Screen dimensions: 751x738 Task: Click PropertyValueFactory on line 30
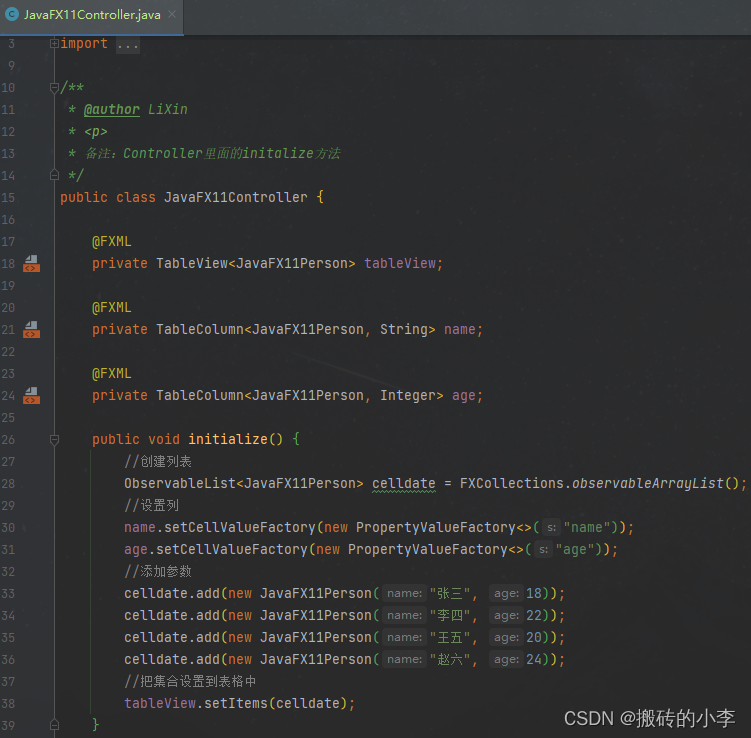[x=435, y=528]
